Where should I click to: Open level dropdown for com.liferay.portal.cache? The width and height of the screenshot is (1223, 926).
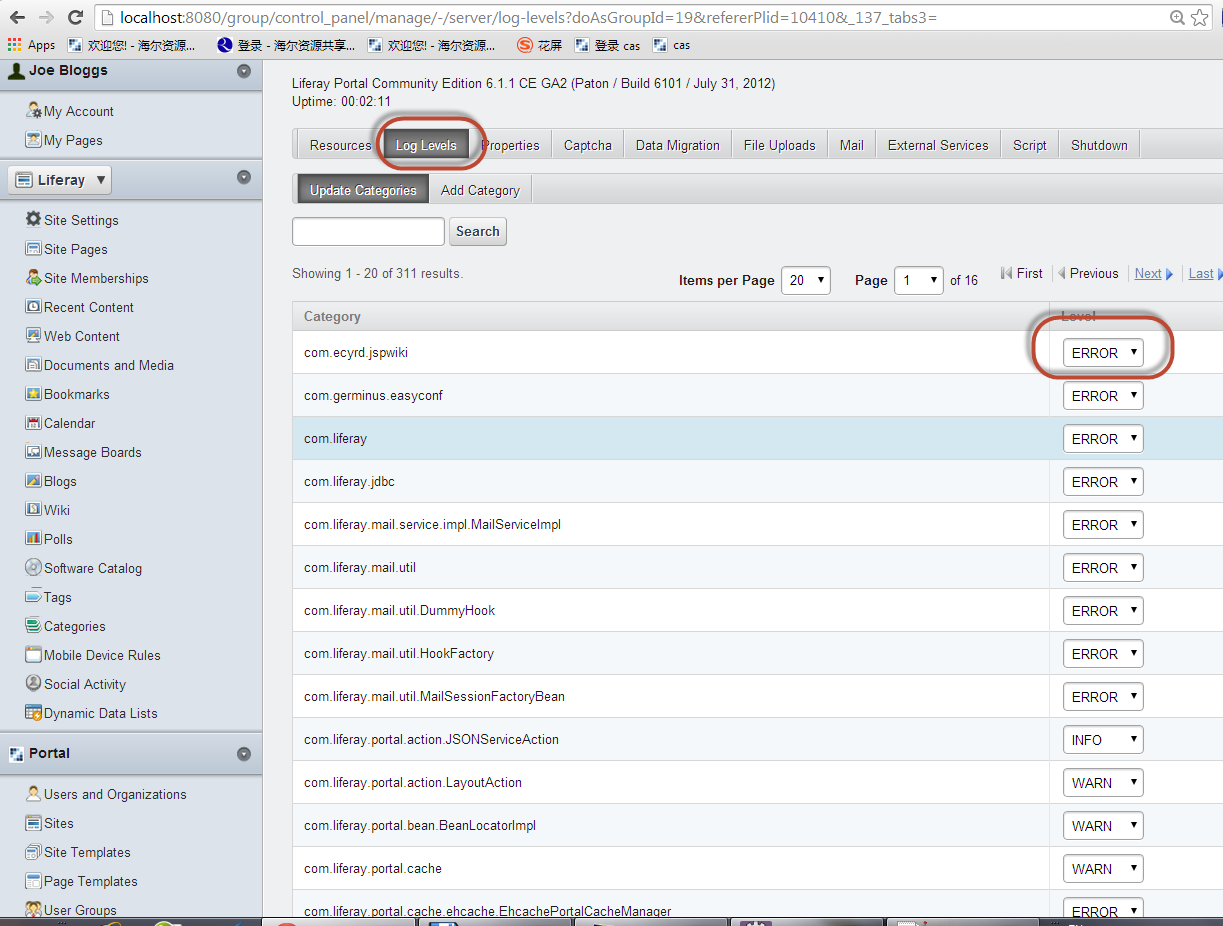pyautogui.click(x=1103, y=869)
